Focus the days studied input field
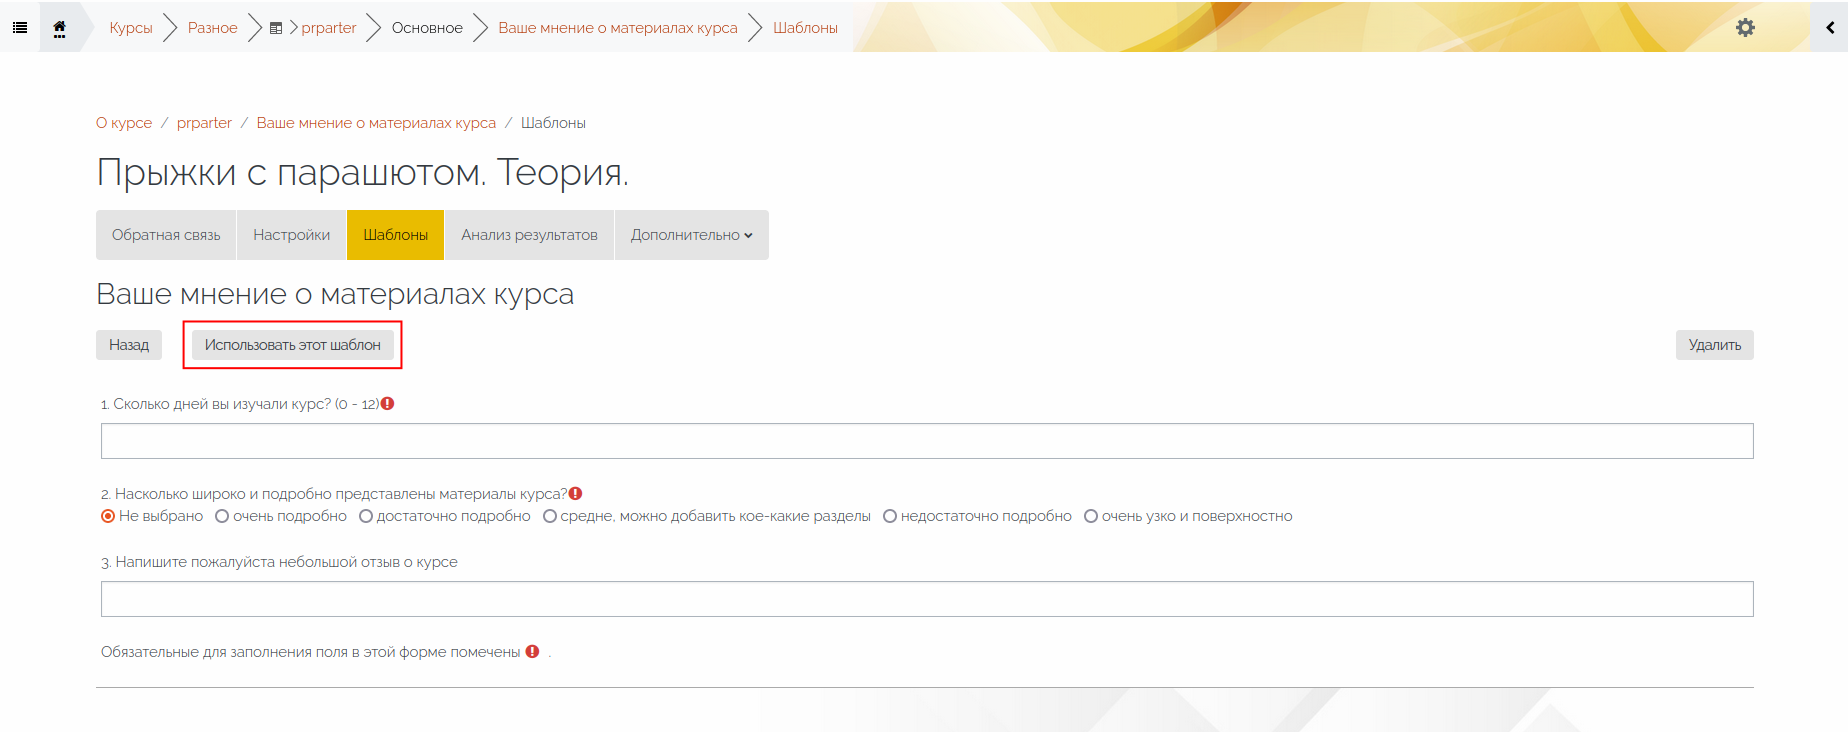The width and height of the screenshot is (1848, 732). [927, 441]
